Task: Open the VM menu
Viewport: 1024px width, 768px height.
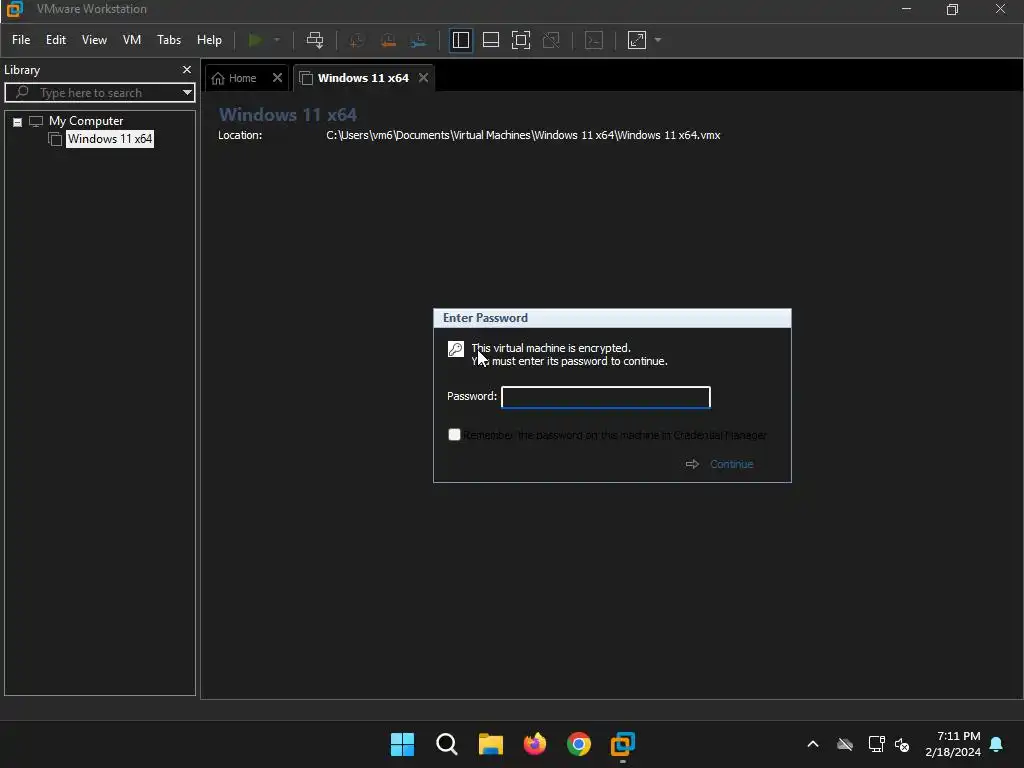Action: point(132,40)
